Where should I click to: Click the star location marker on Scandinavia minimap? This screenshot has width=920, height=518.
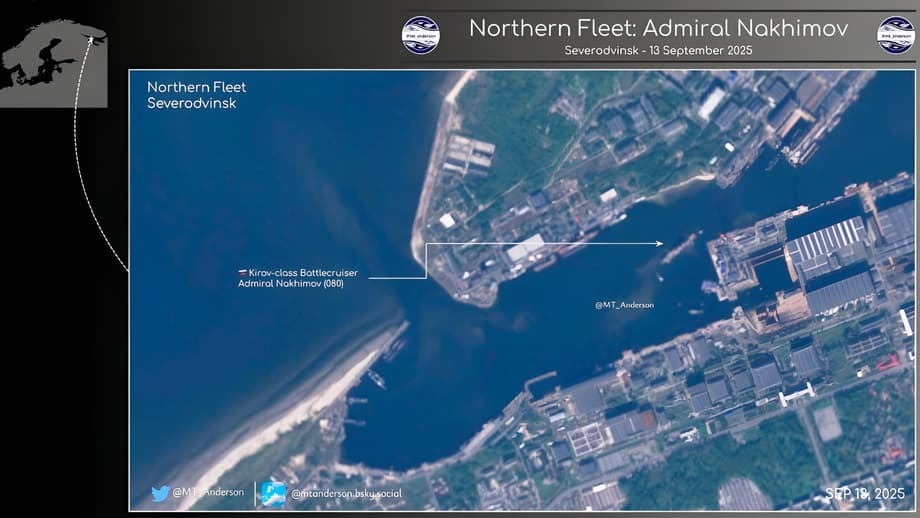coord(92,39)
